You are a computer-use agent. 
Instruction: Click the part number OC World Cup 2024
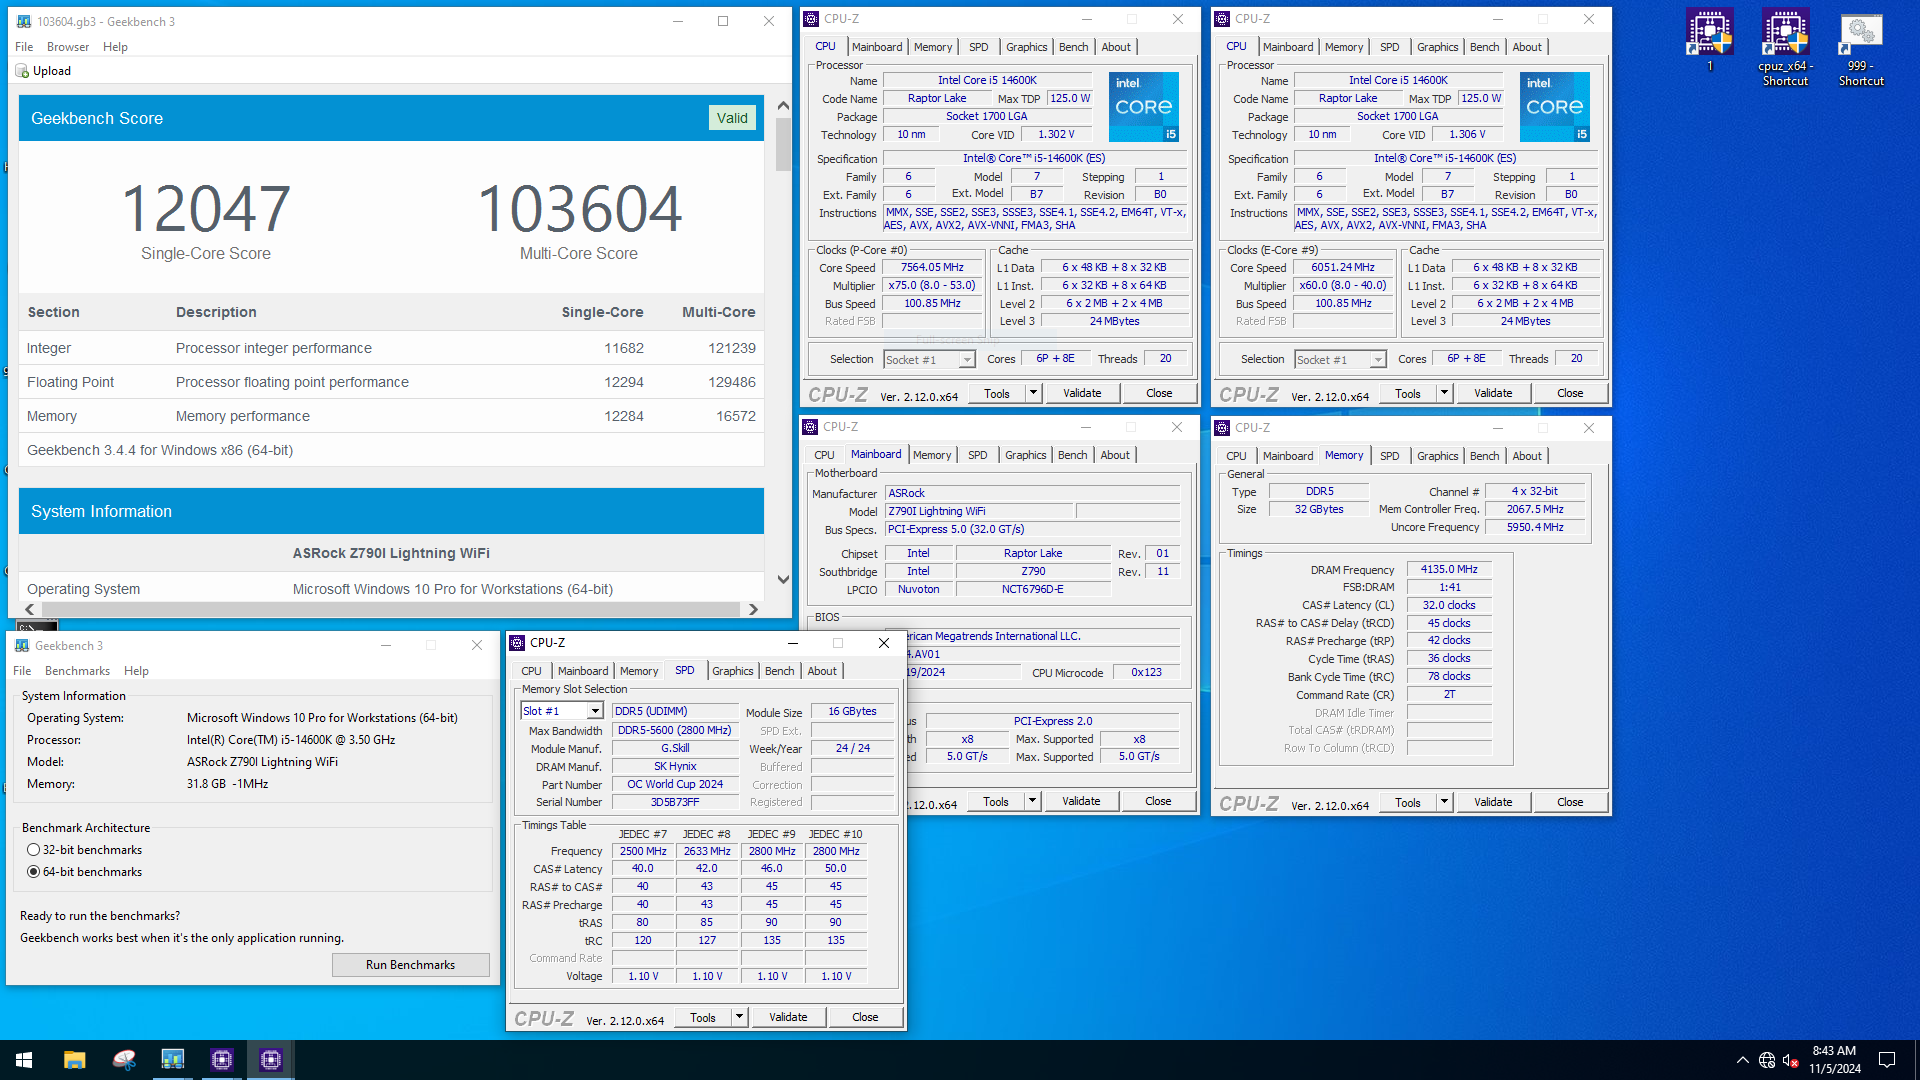point(675,784)
